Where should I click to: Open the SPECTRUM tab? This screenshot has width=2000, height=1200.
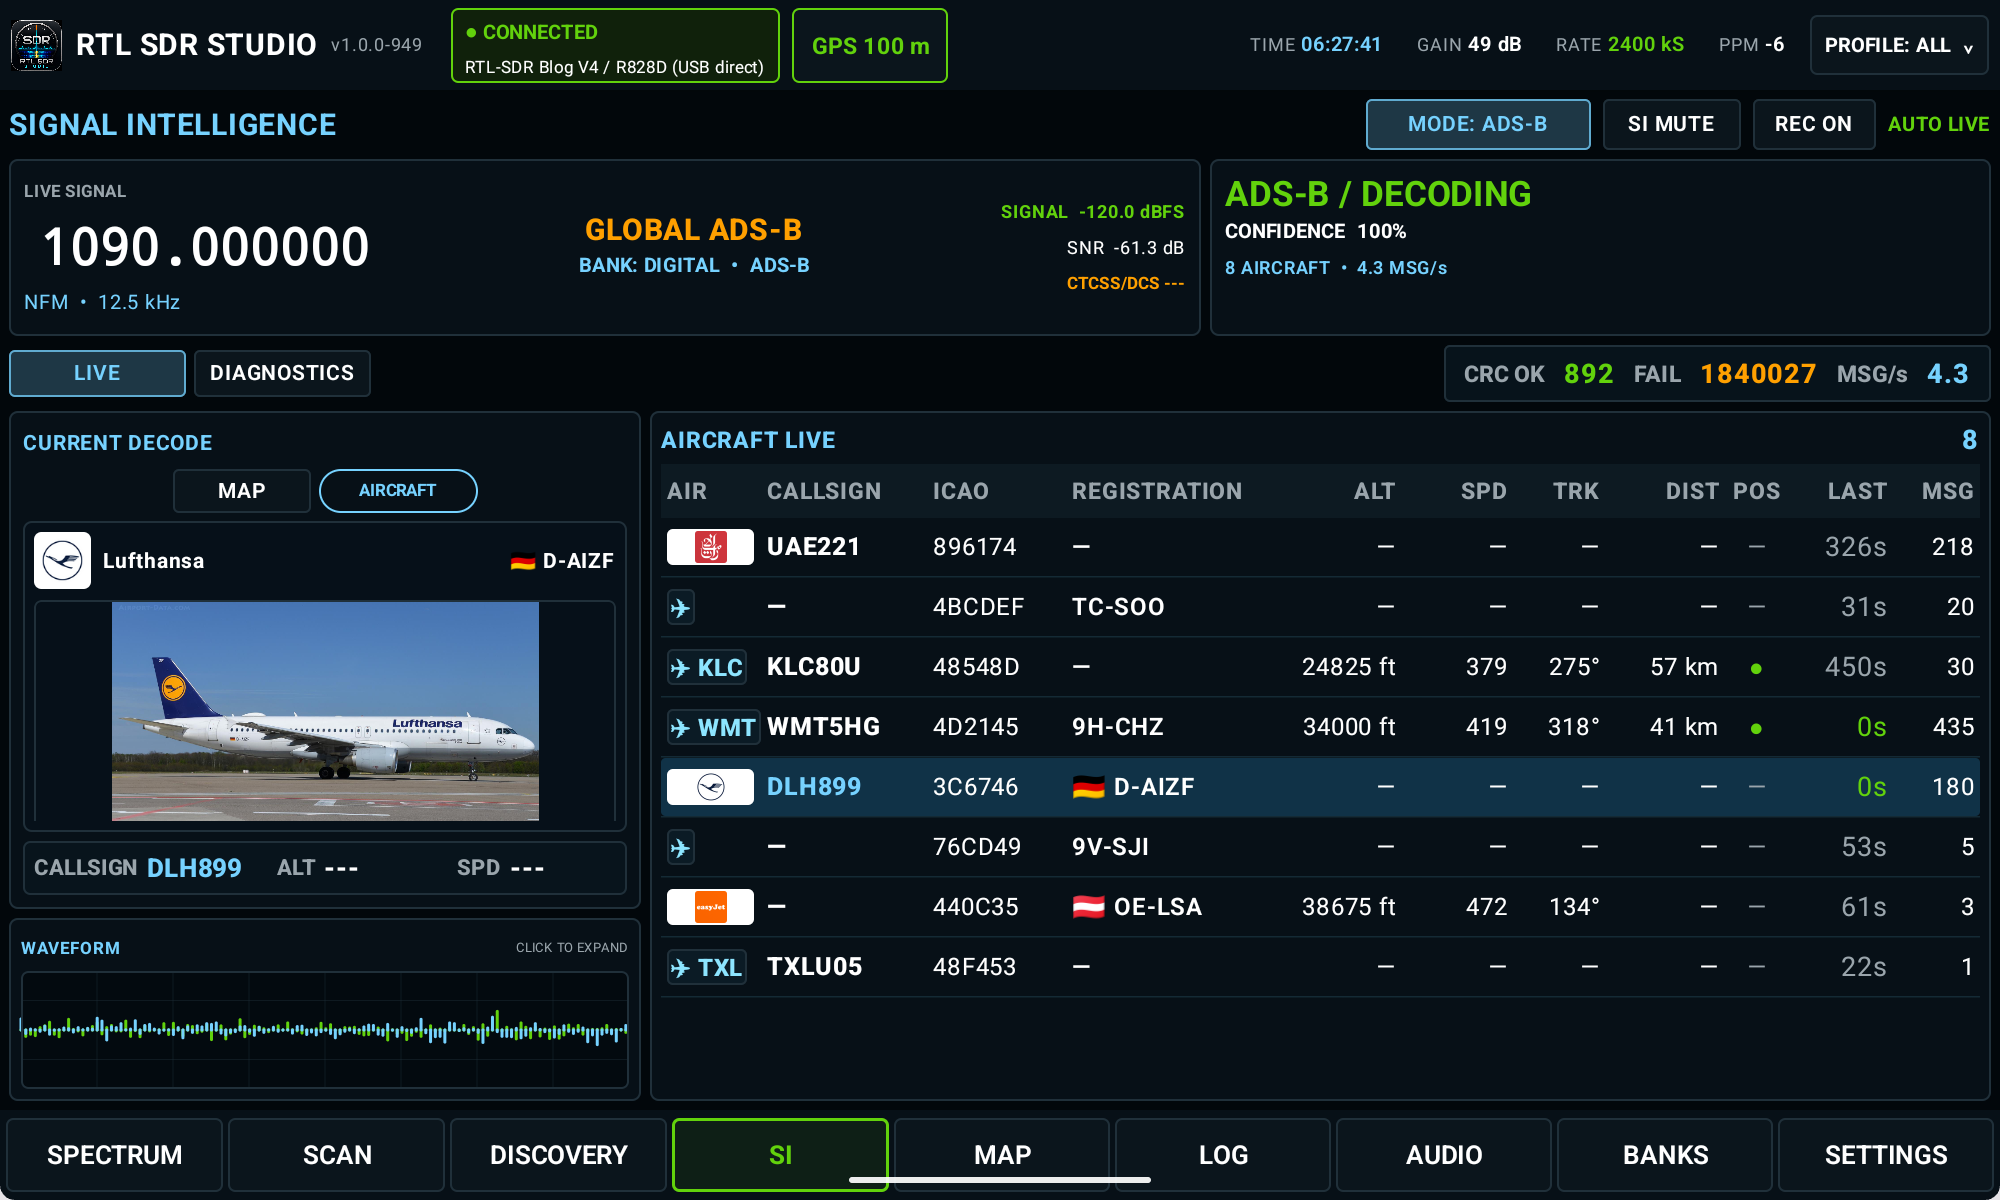tap(114, 1155)
